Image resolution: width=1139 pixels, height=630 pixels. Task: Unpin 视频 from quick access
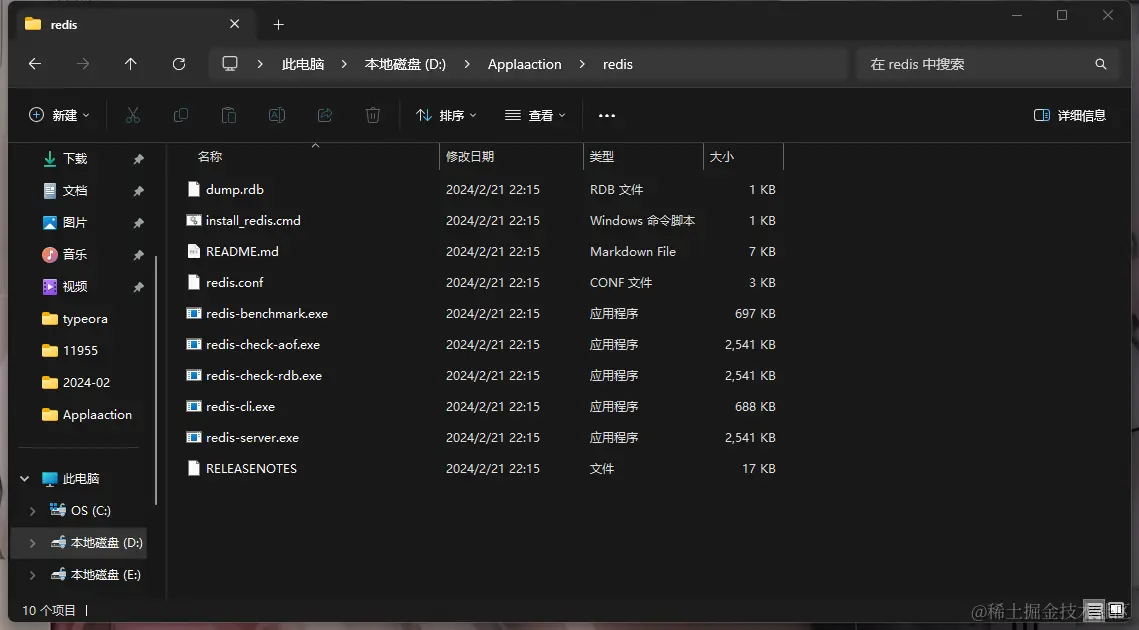coord(138,287)
